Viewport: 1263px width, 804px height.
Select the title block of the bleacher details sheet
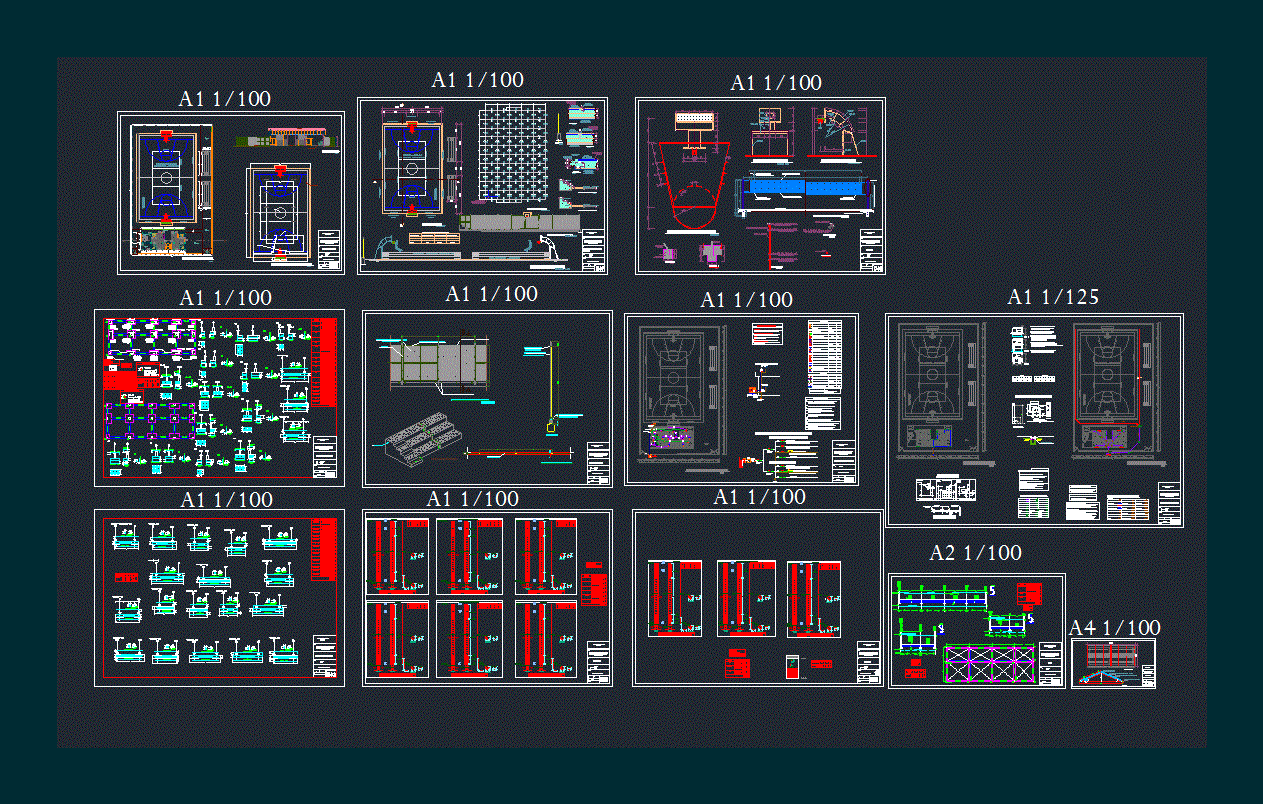coord(598,463)
